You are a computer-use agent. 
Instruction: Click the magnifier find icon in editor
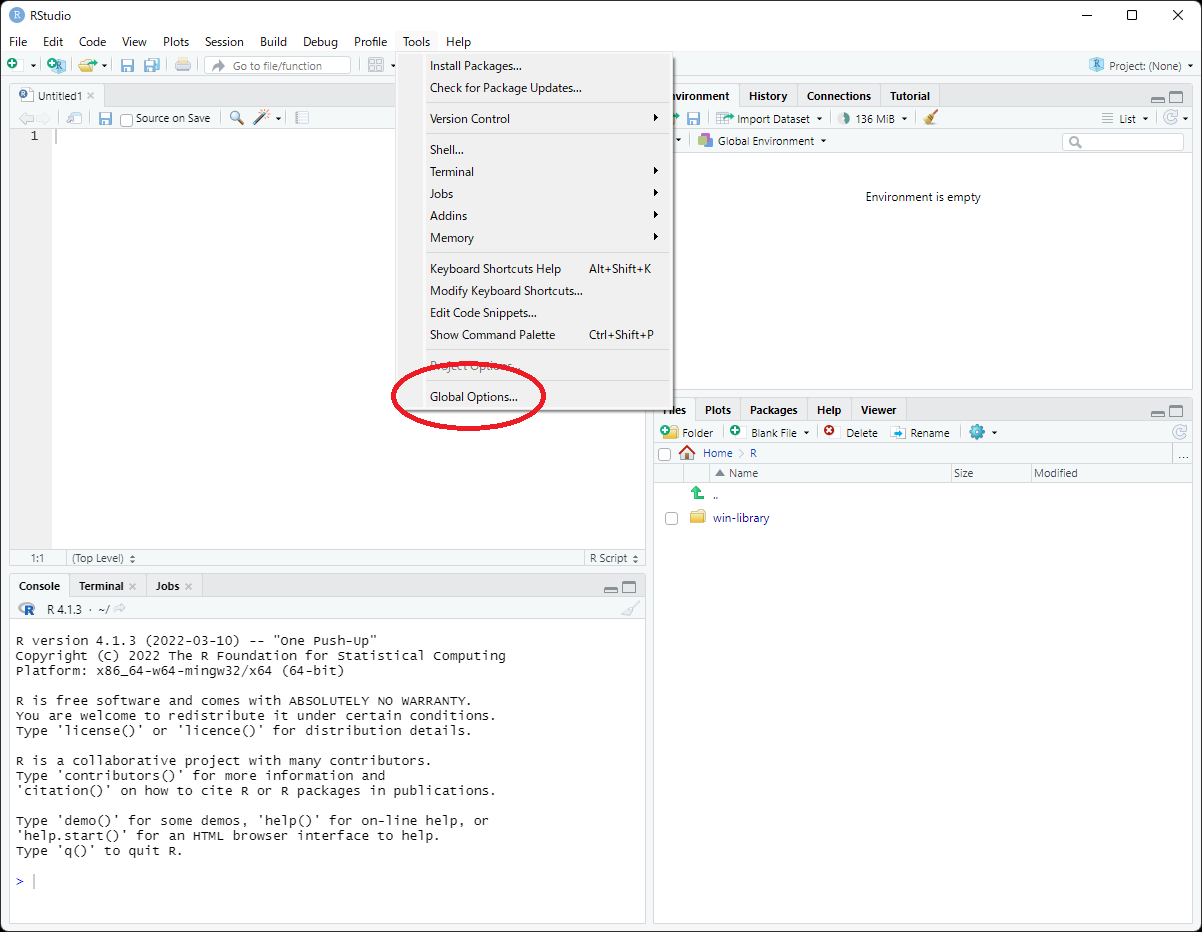click(x=236, y=118)
